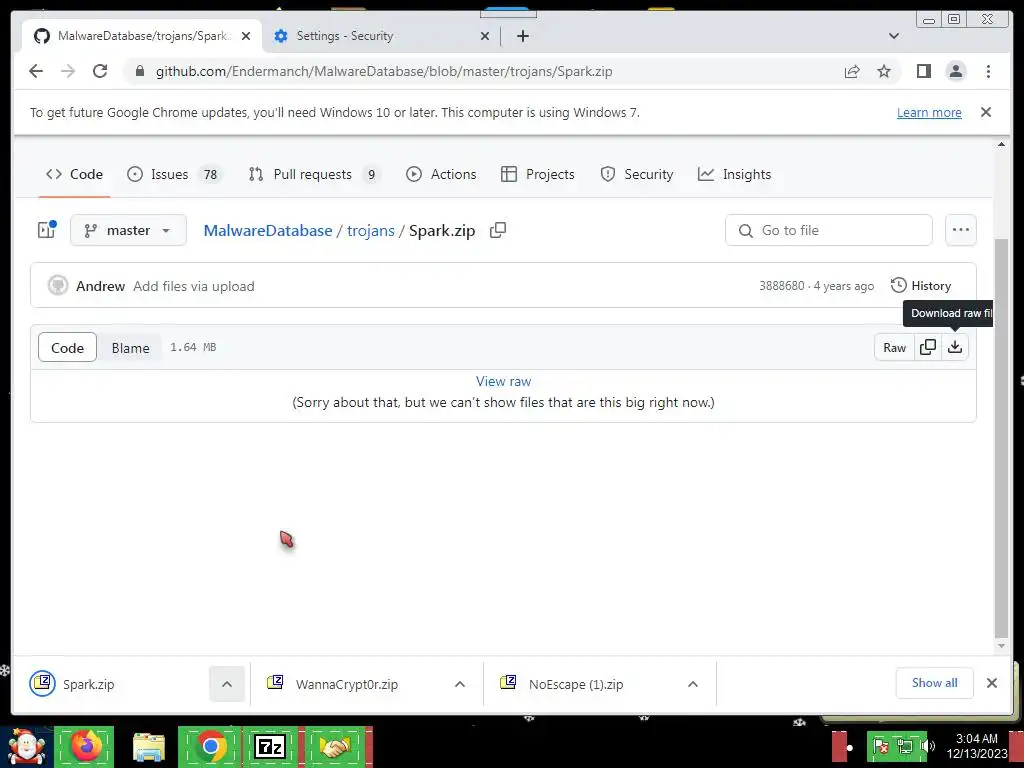Dismiss the Chrome update notice bar
This screenshot has height=768, width=1024.
pyautogui.click(x=986, y=112)
